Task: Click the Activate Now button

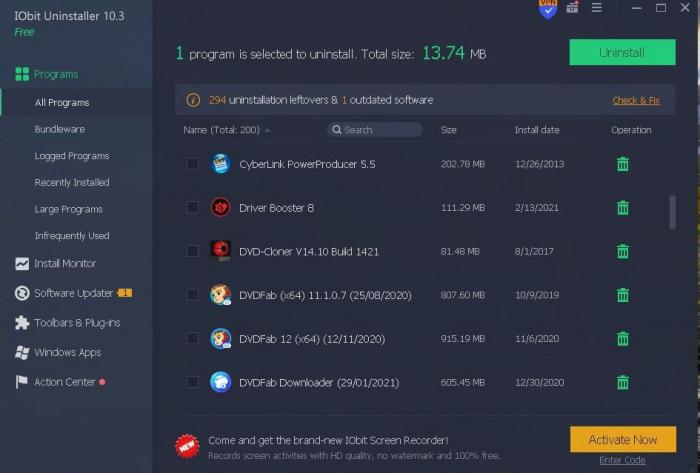Action: pos(623,440)
